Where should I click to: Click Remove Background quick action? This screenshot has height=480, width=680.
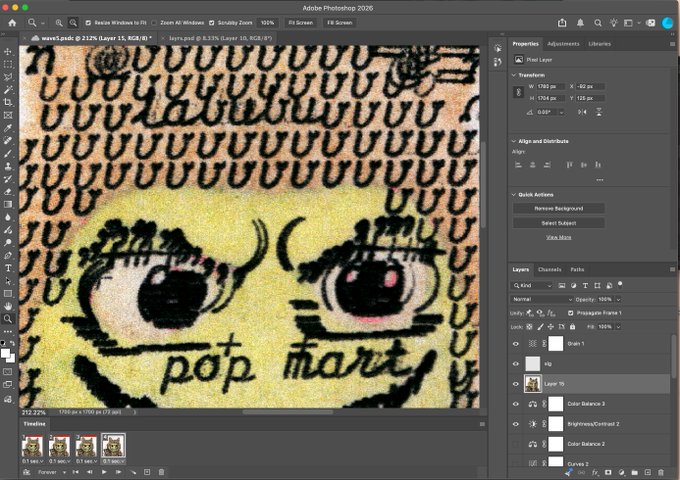(x=559, y=209)
